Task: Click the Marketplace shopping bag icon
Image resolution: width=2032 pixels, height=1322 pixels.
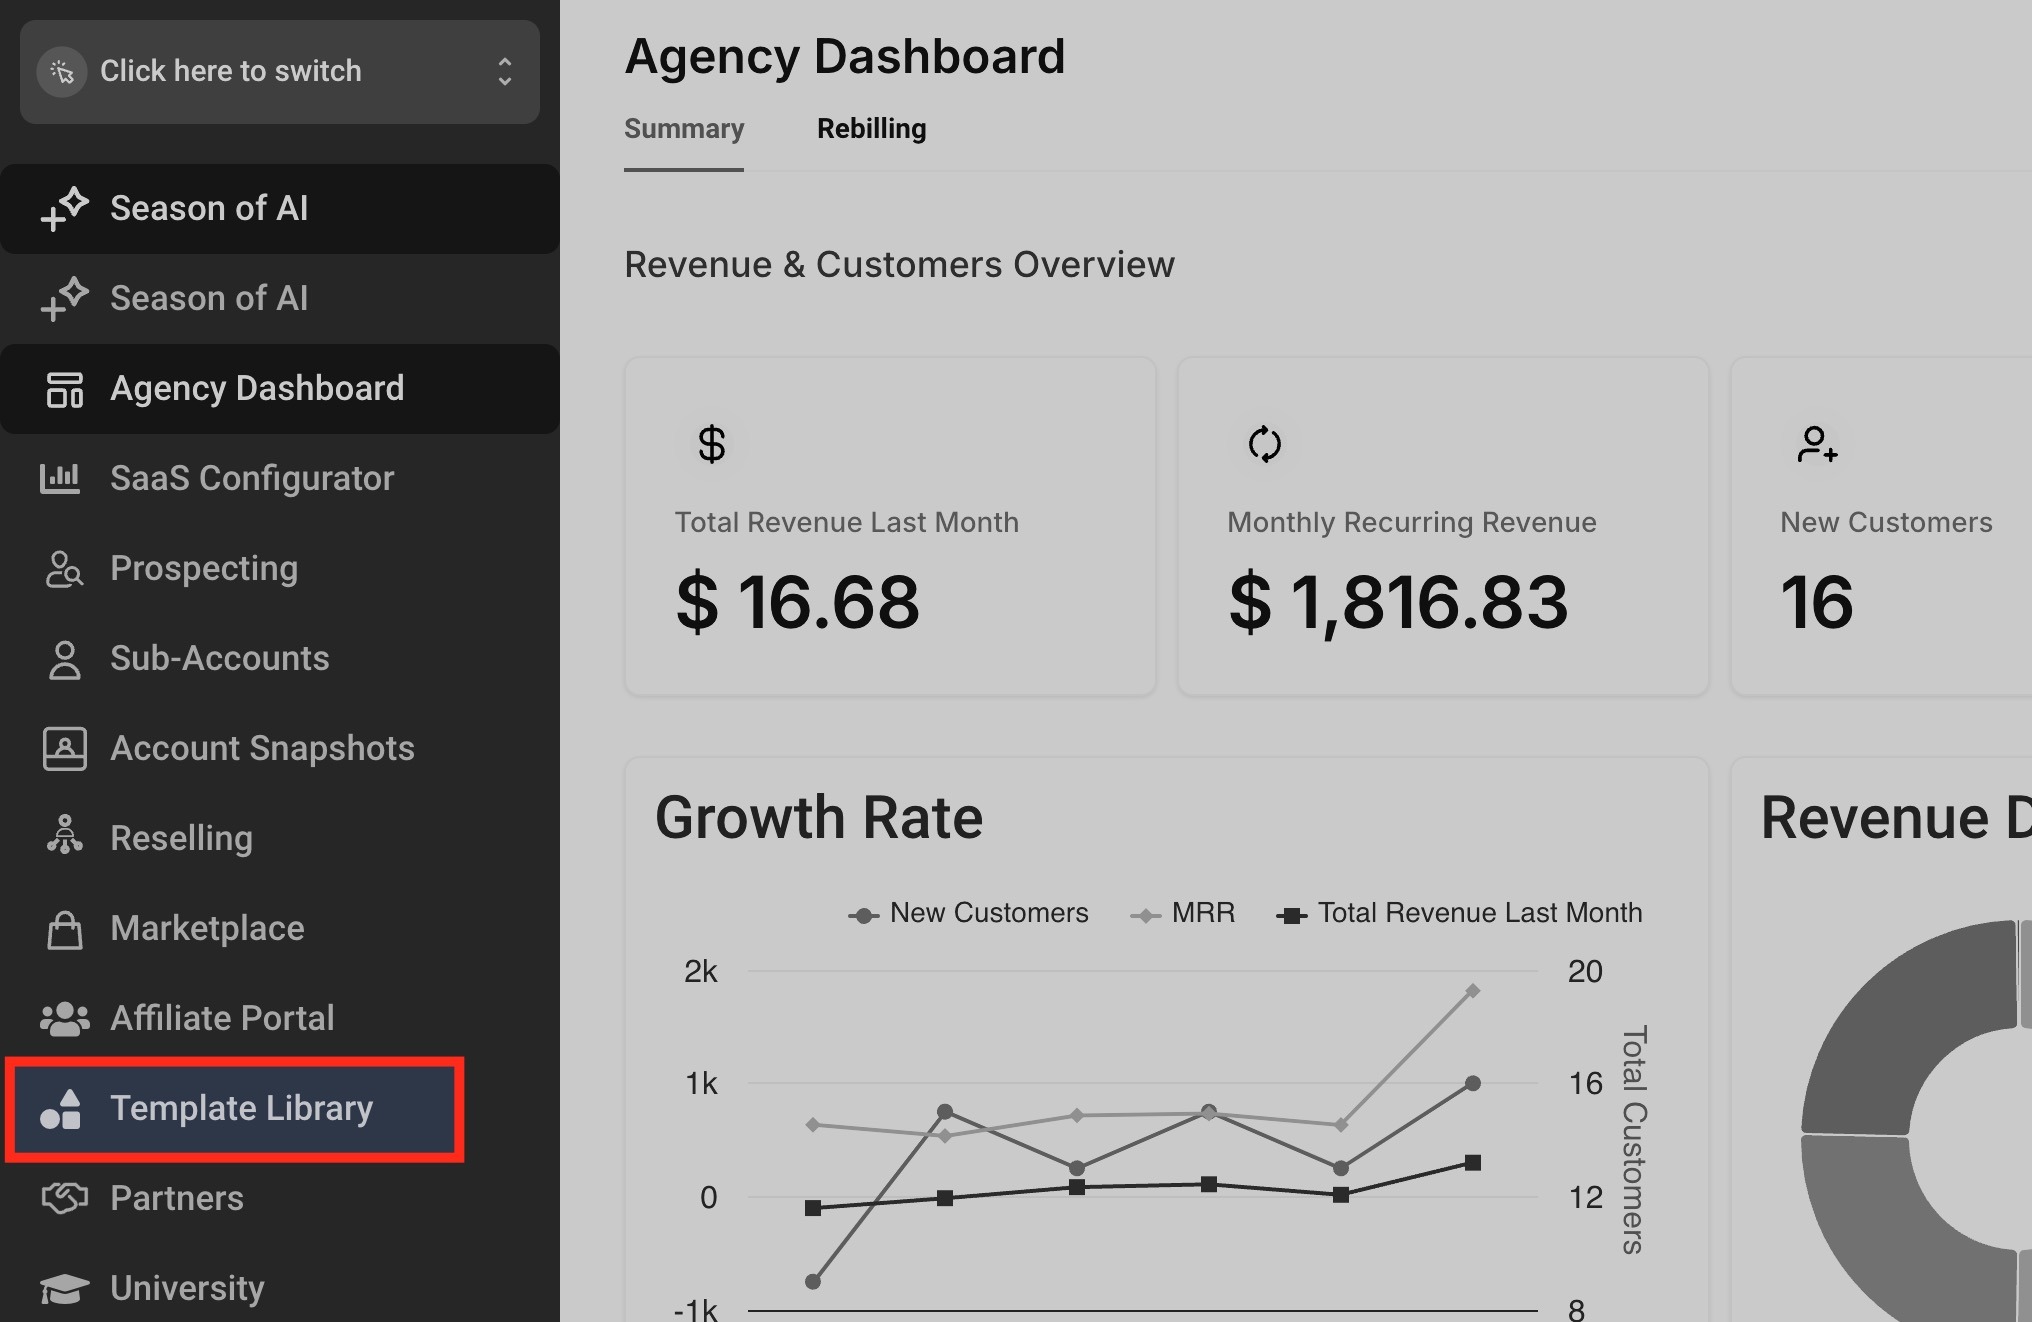Action: coord(64,929)
